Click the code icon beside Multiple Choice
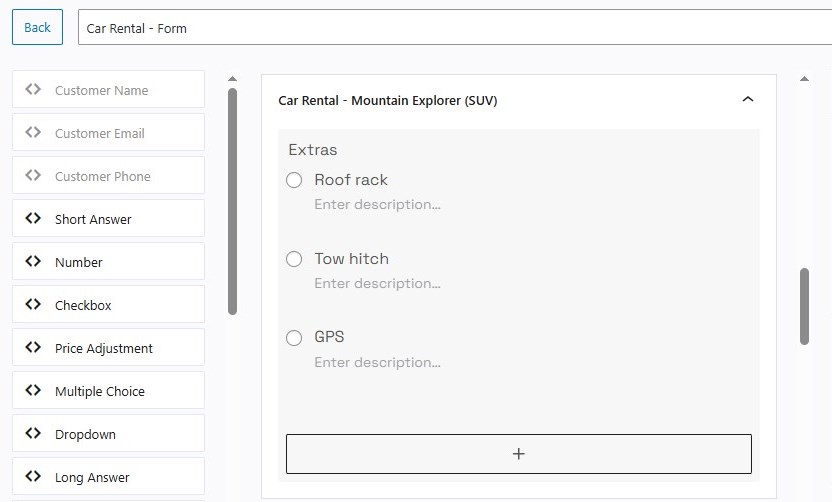The width and height of the screenshot is (832, 502). coord(33,390)
